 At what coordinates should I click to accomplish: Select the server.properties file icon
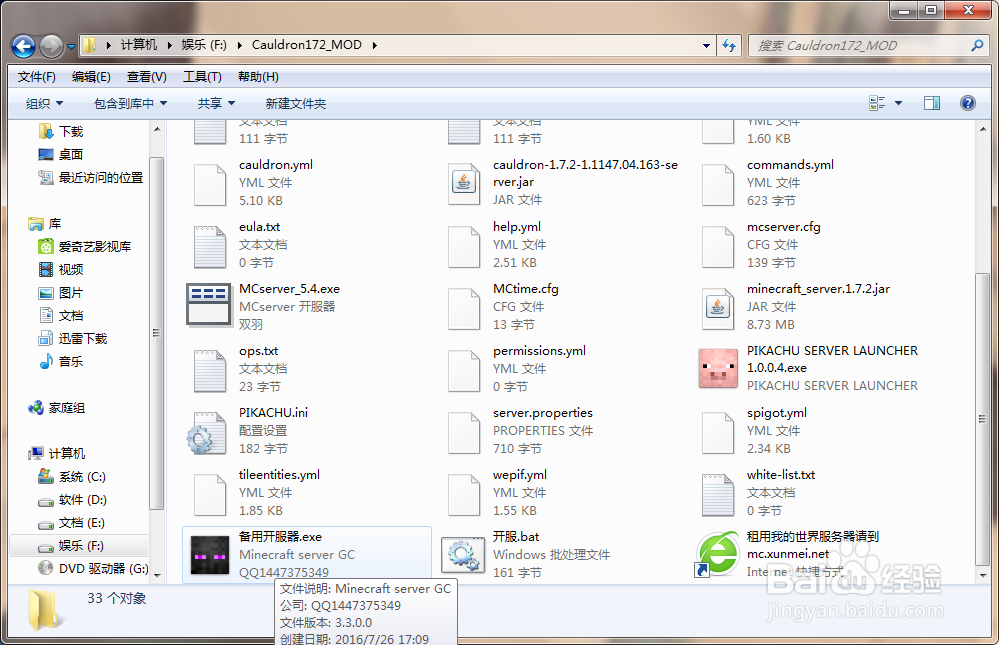pos(464,431)
